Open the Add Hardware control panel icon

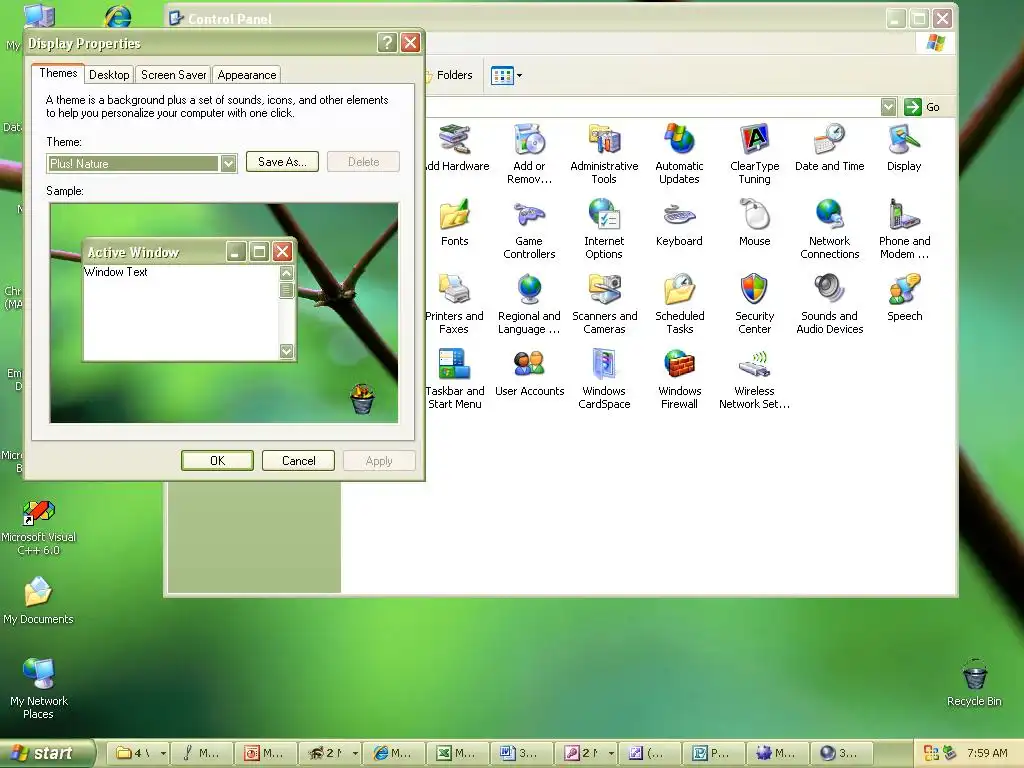tap(456, 148)
